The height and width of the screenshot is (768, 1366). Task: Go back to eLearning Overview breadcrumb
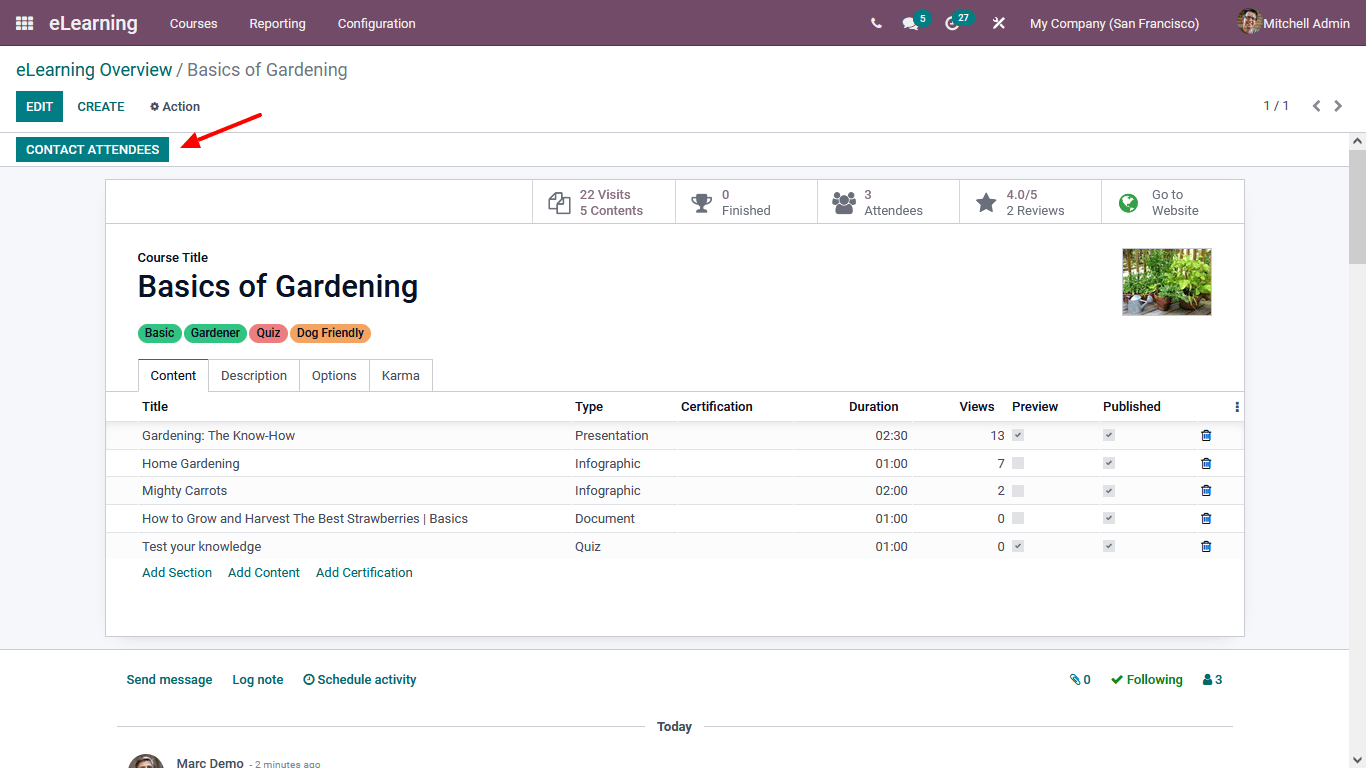click(x=94, y=70)
